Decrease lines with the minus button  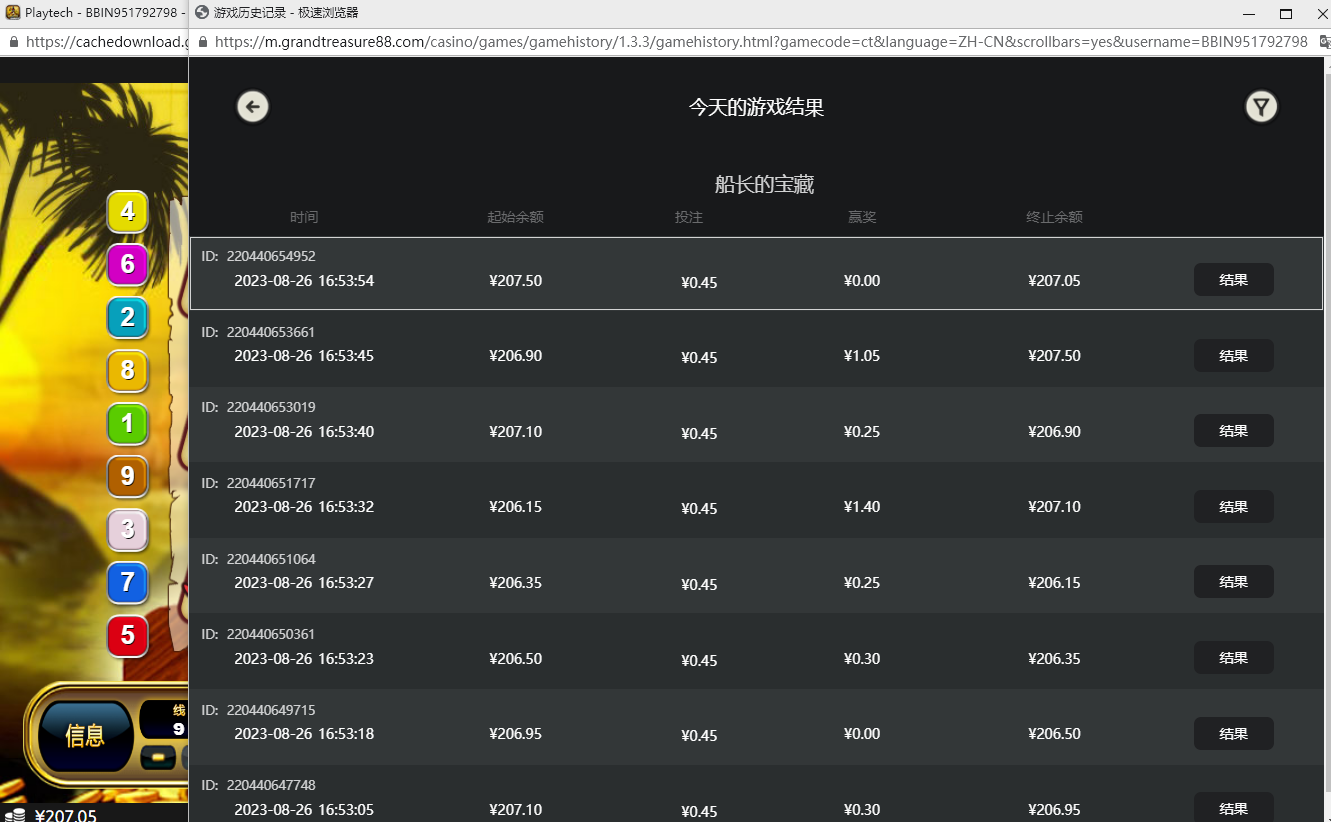158,757
